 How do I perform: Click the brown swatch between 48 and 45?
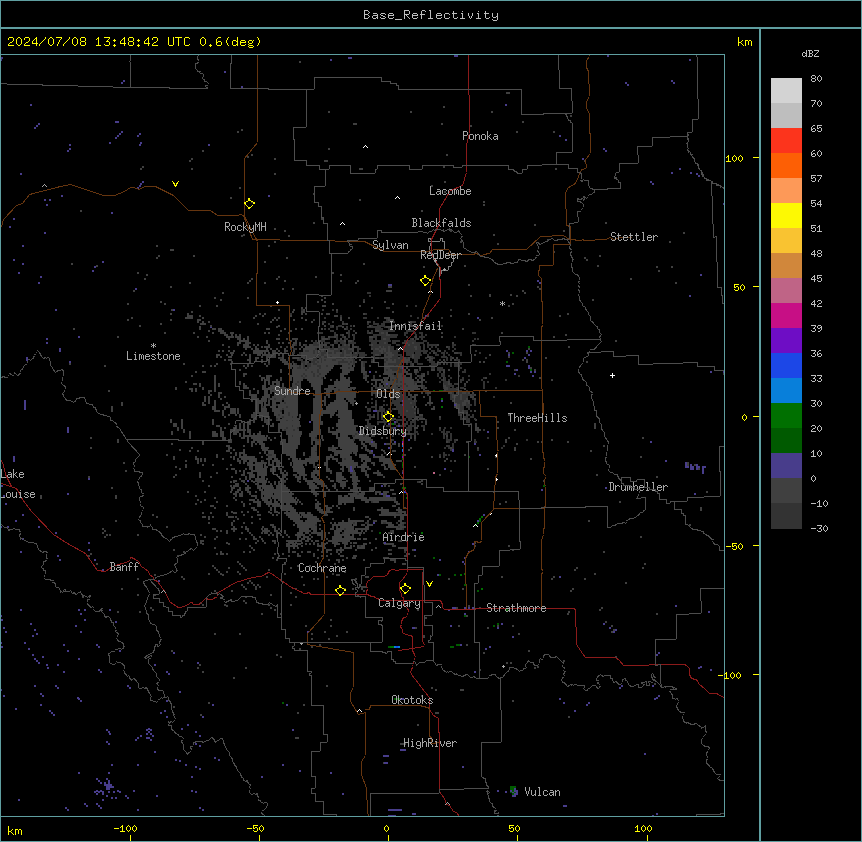click(786, 265)
